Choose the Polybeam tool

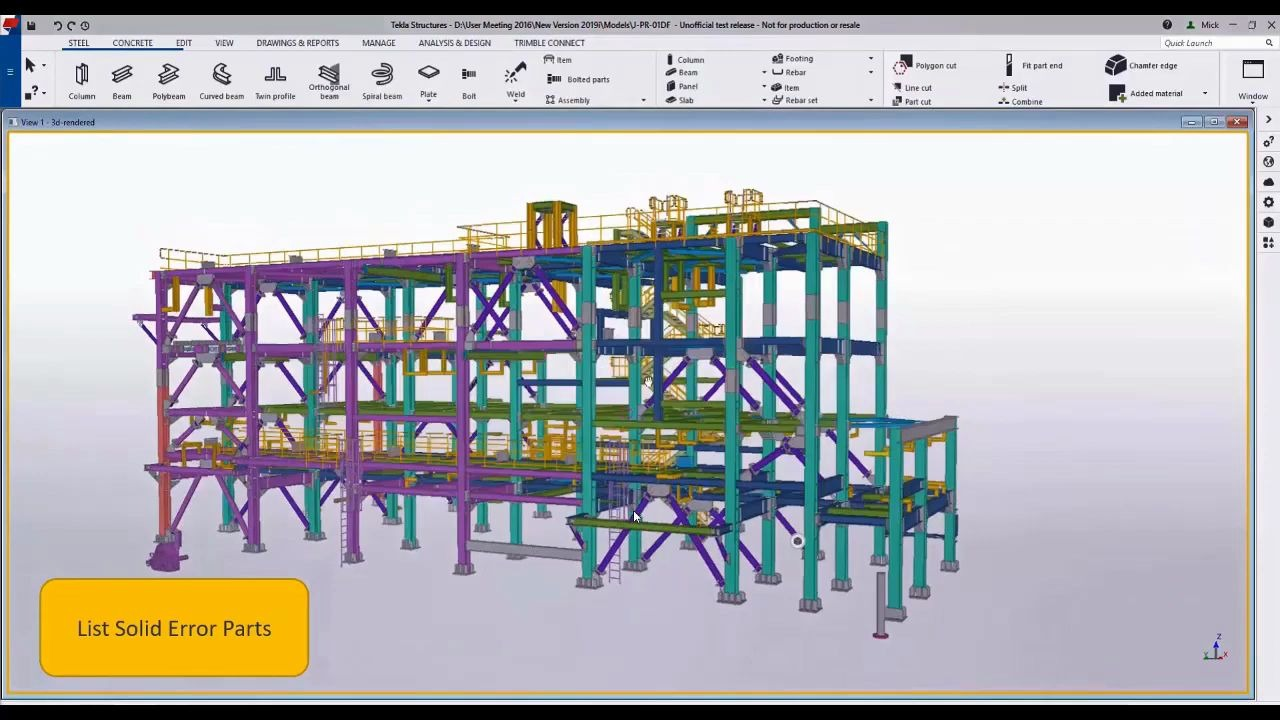pos(169,81)
